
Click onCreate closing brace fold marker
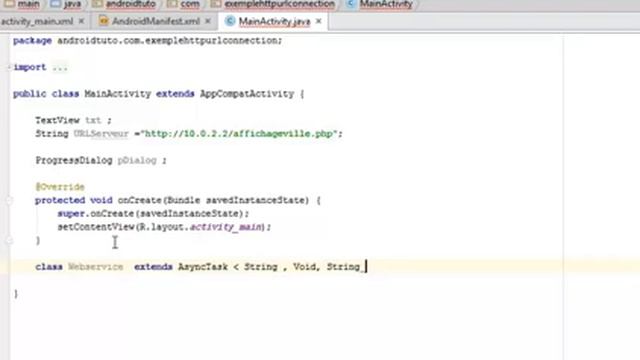click(9, 240)
